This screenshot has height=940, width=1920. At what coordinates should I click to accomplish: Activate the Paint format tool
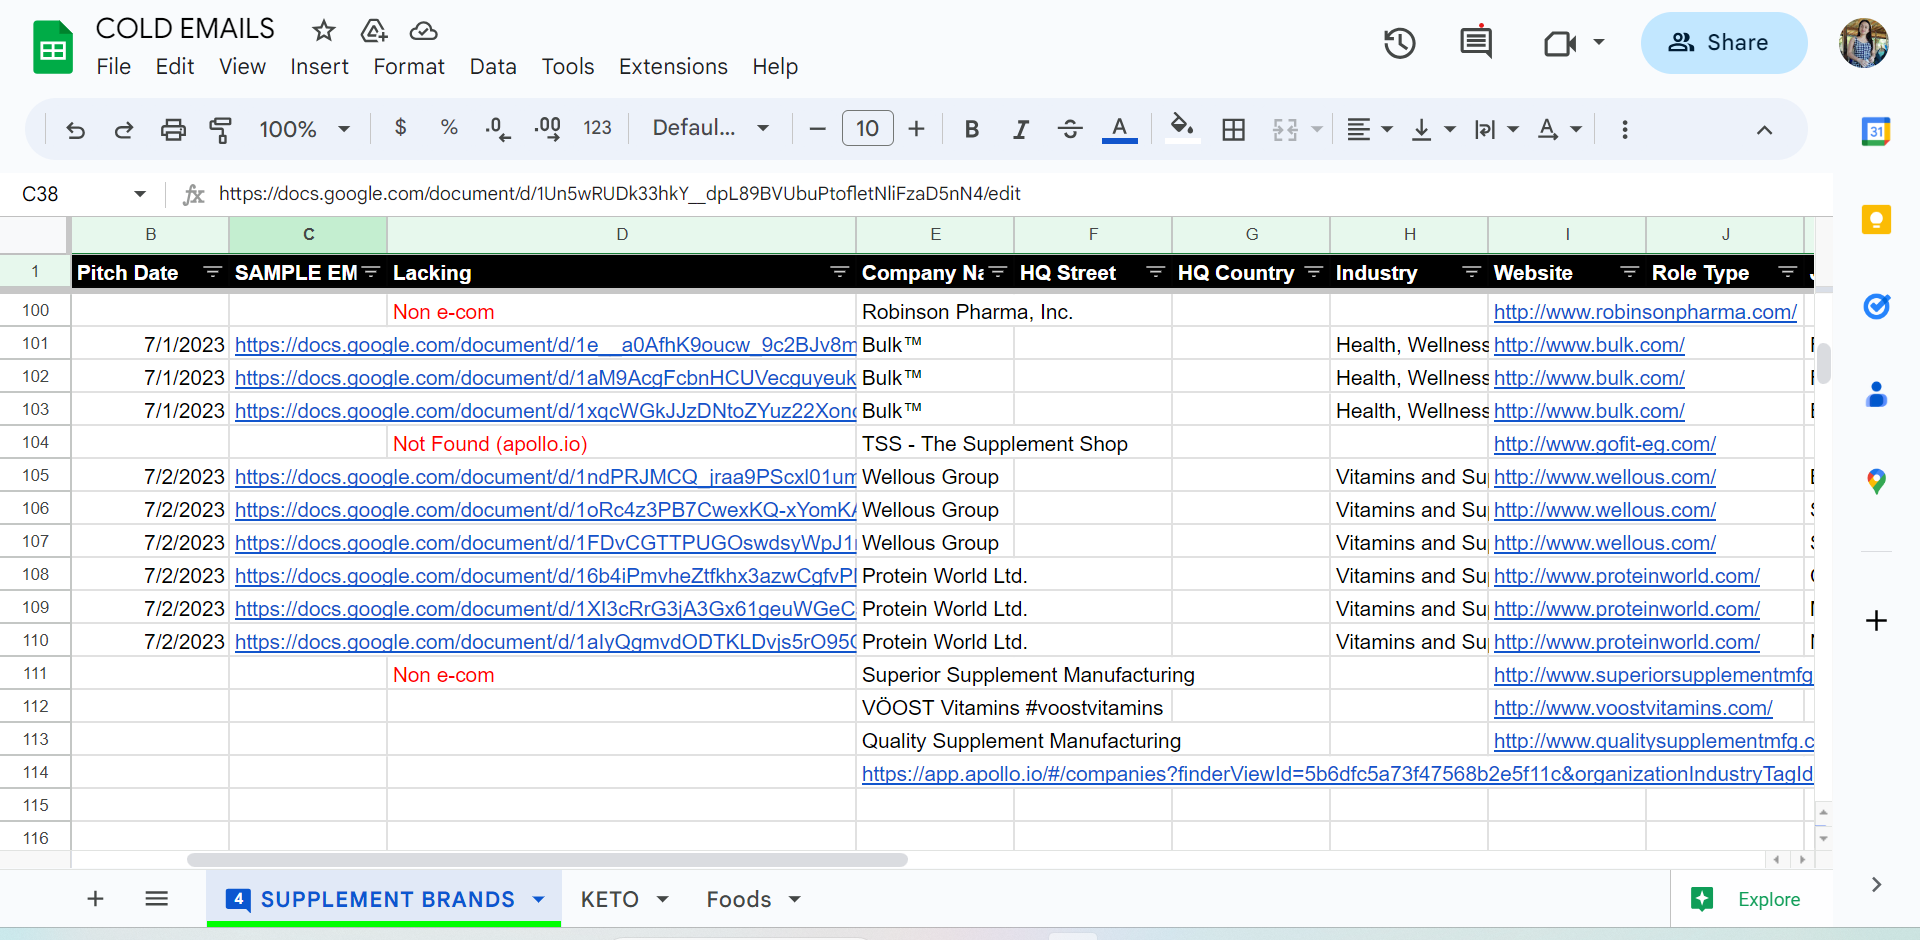tap(220, 129)
